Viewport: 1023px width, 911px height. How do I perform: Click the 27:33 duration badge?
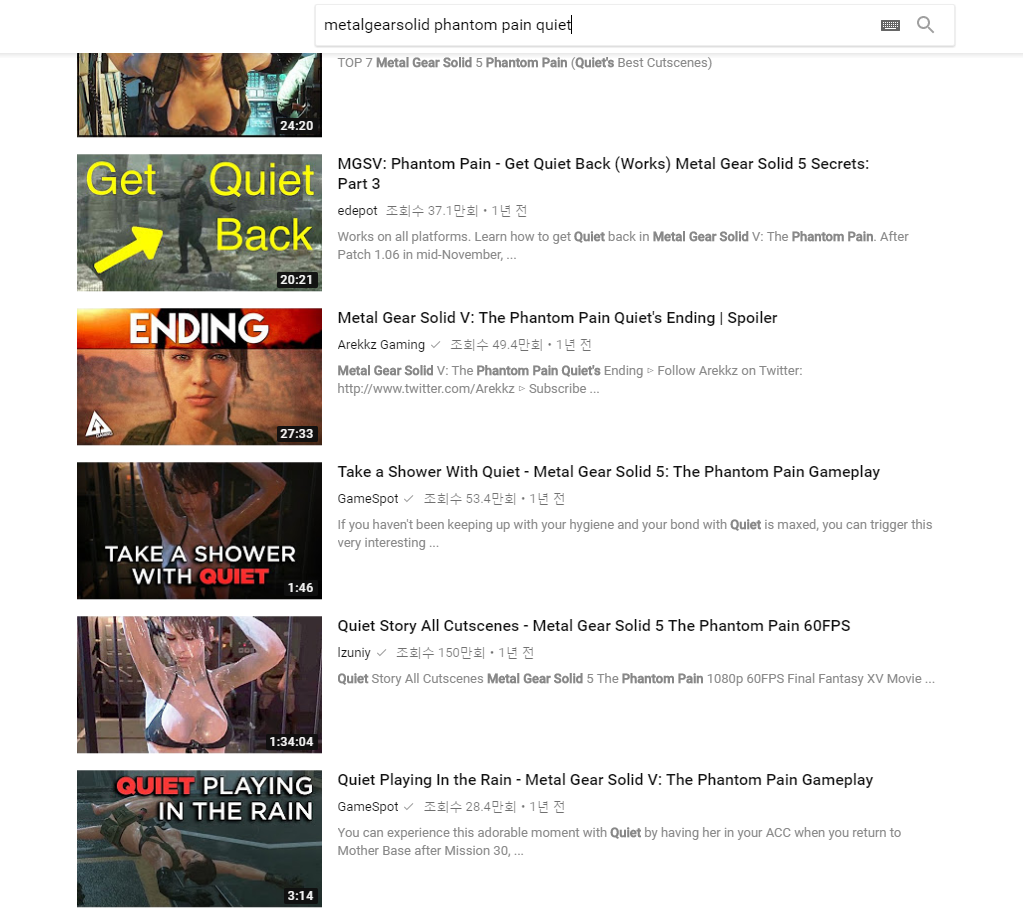[x=297, y=434]
